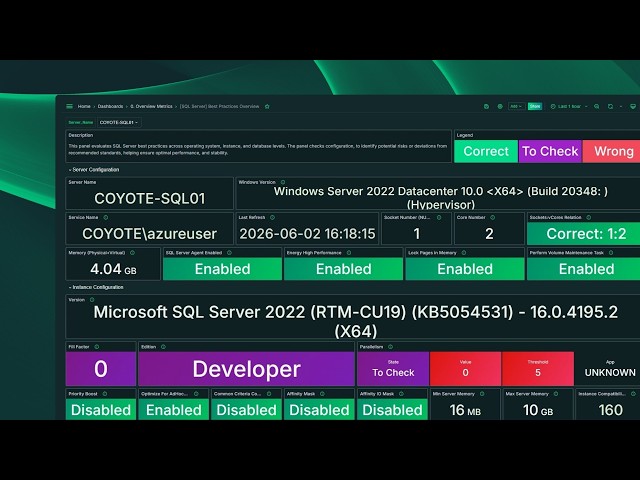Open the hamburger navigation menu
This screenshot has width=640, height=480.
69,107
